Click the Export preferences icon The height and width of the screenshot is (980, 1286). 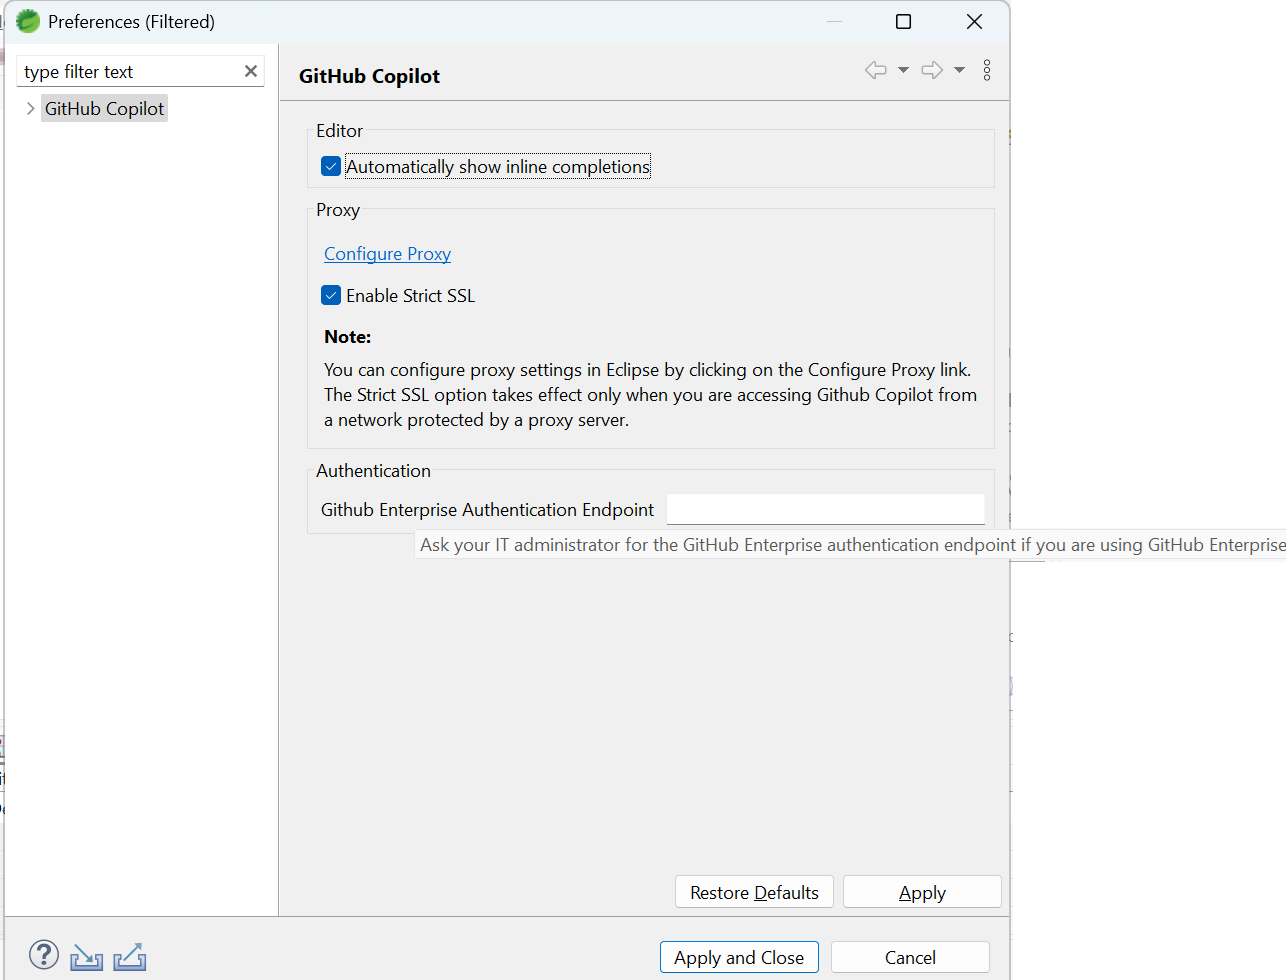coord(130,957)
